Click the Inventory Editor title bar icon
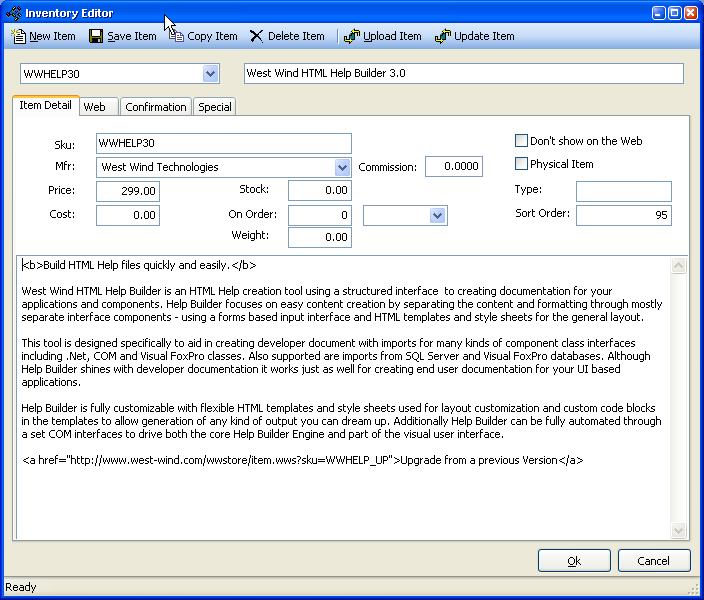This screenshot has width=704, height=600. pyautogui.click(x=13, y=13)
